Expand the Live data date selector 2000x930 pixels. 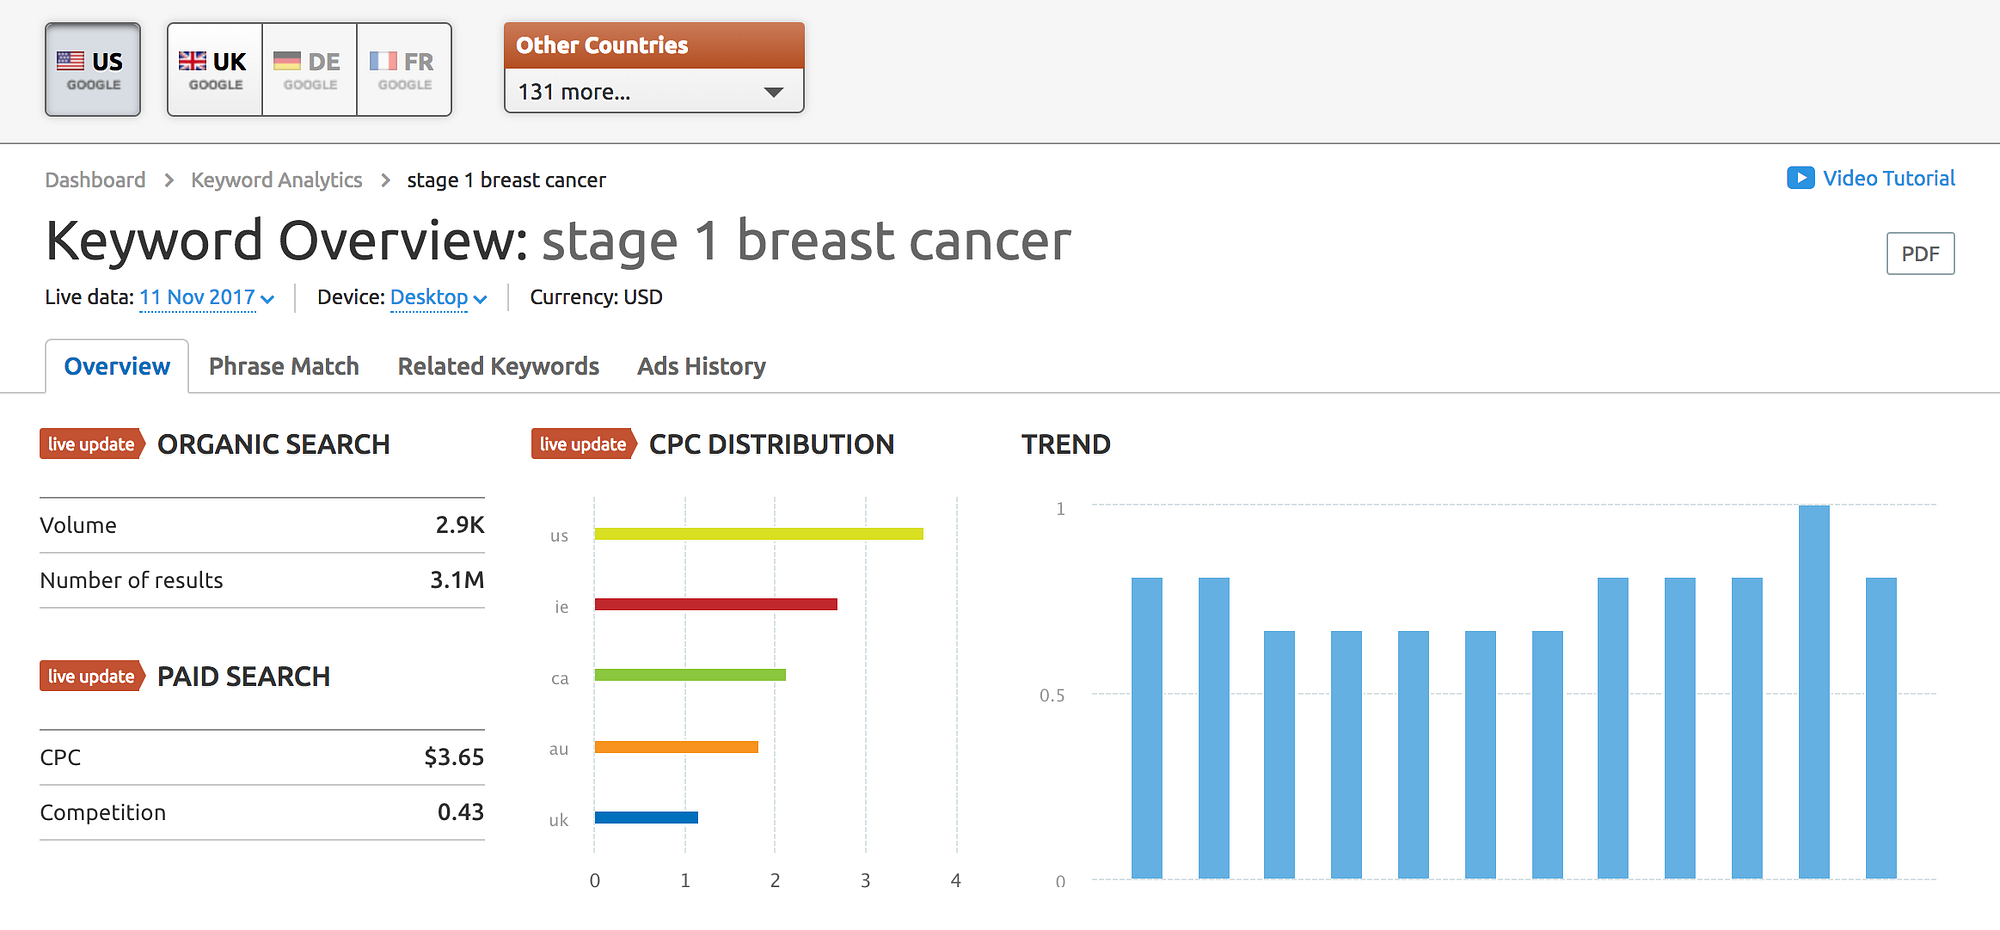point(206,297)
